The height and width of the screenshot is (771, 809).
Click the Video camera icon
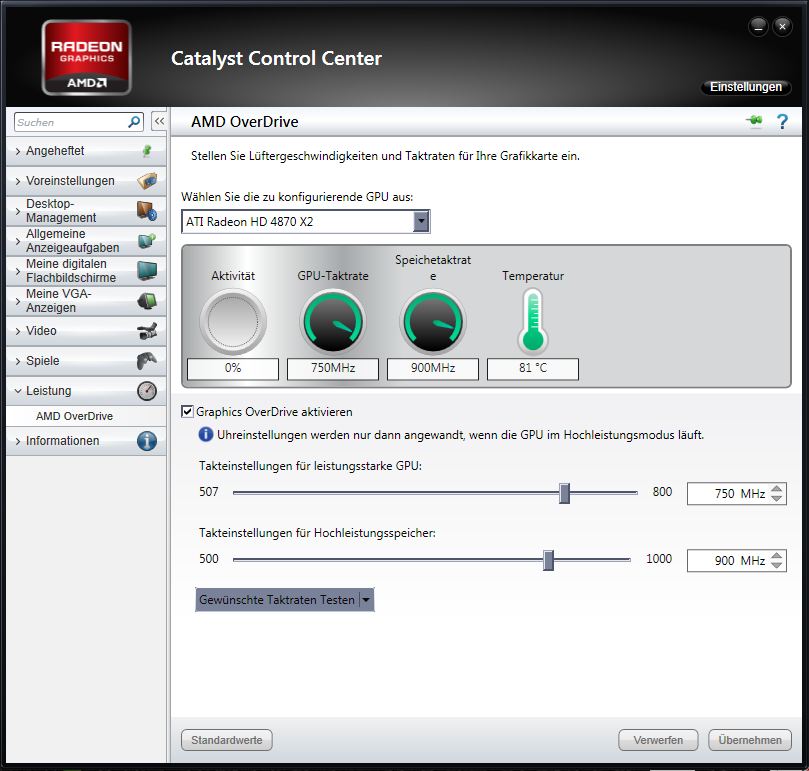coord(147,330)
